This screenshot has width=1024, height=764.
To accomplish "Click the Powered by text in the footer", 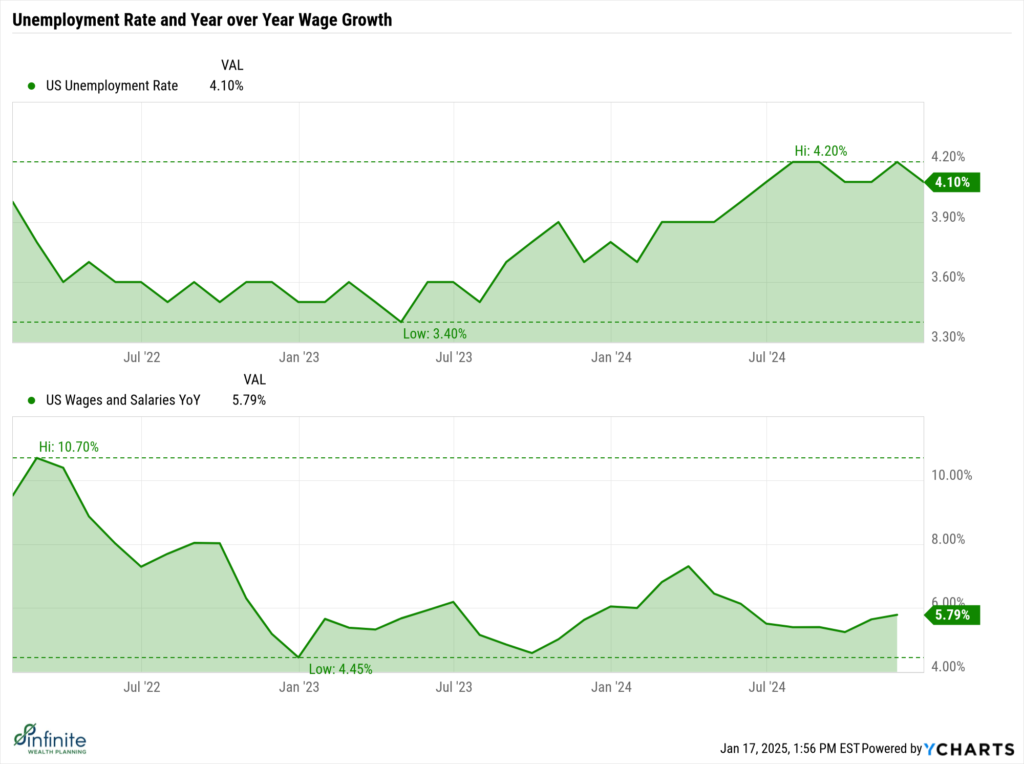I will click(x=889, y=748).
